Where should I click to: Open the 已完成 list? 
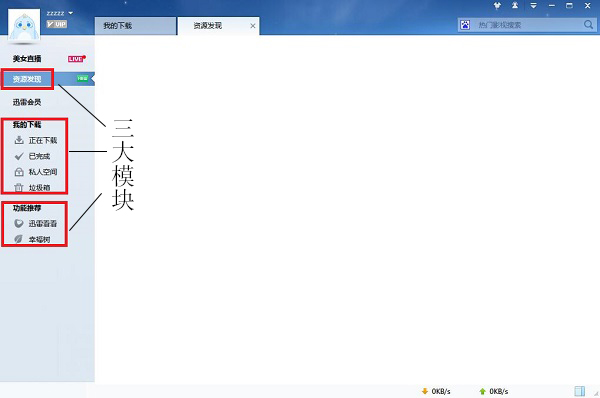pyautogui.click(x=39, y=156)
